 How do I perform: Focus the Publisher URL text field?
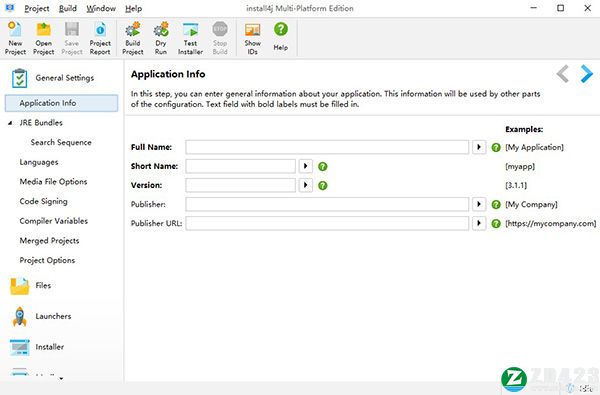point(327,223)
